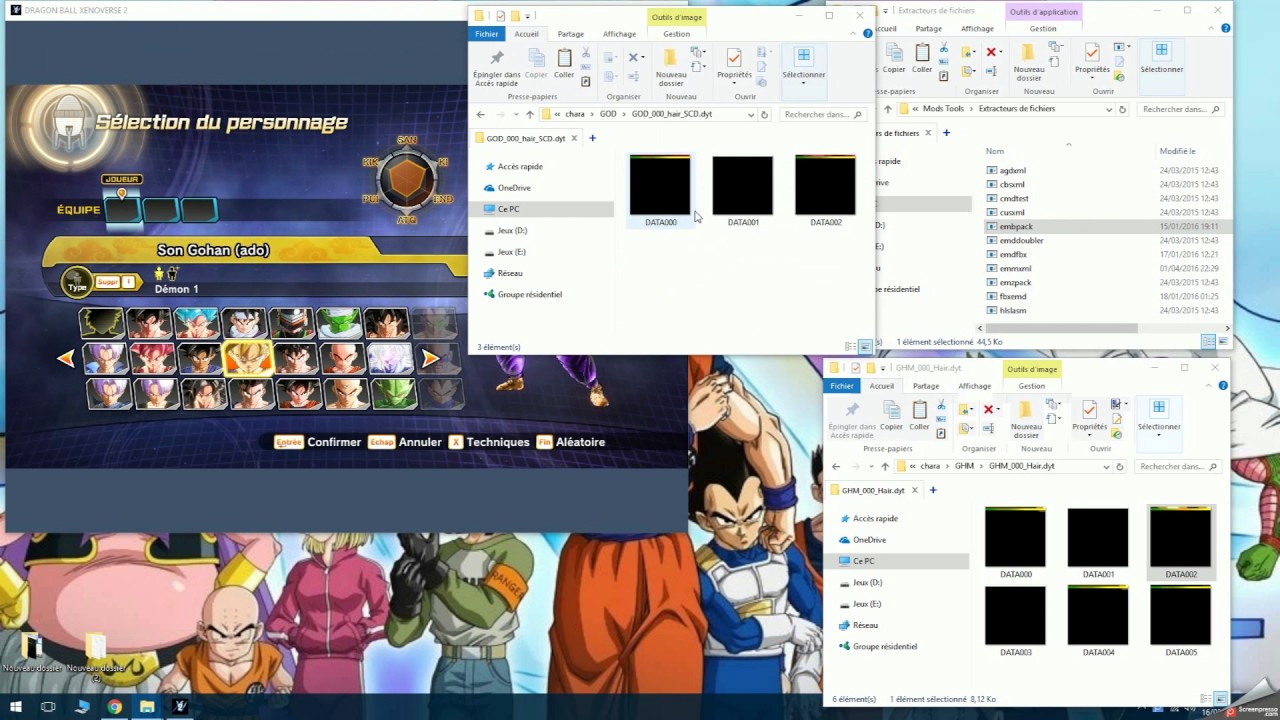Collapse ribbon chevron in GHM_000_Hair window
This screenshot has width=1280, height=720.
click(x=1209, y=386)
